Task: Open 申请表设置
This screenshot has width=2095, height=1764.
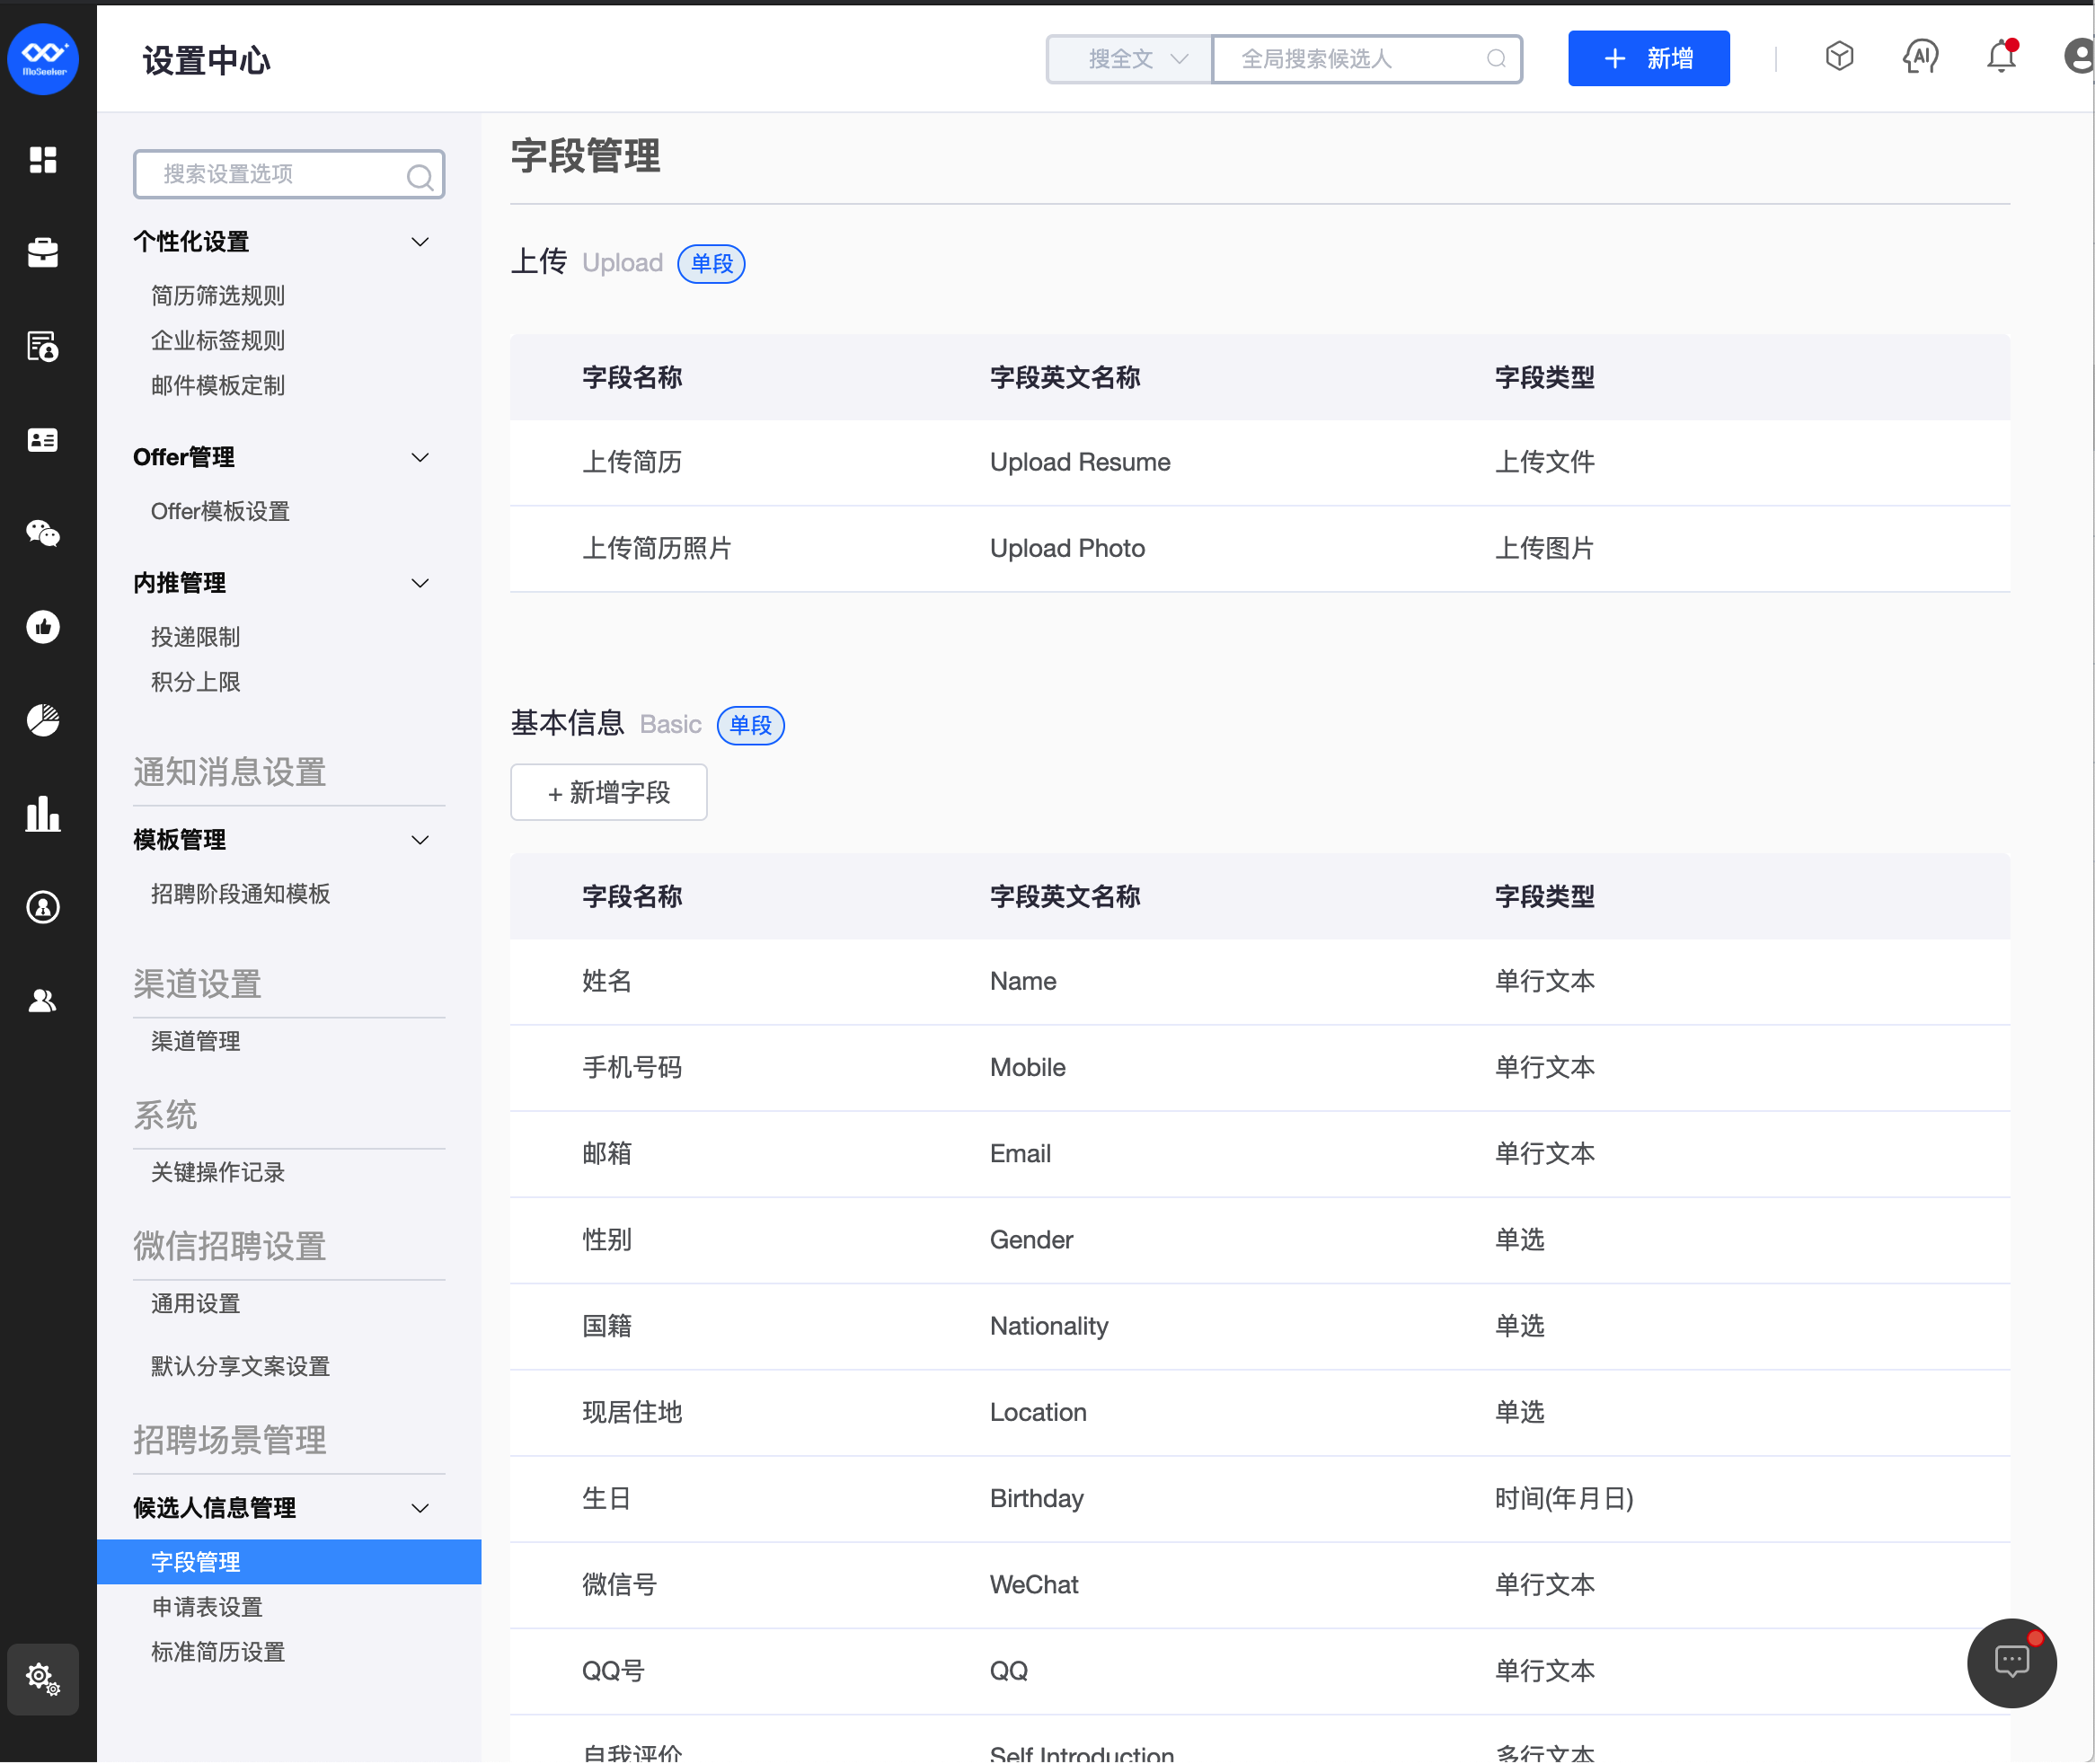Action: (x=207, y=1608)
